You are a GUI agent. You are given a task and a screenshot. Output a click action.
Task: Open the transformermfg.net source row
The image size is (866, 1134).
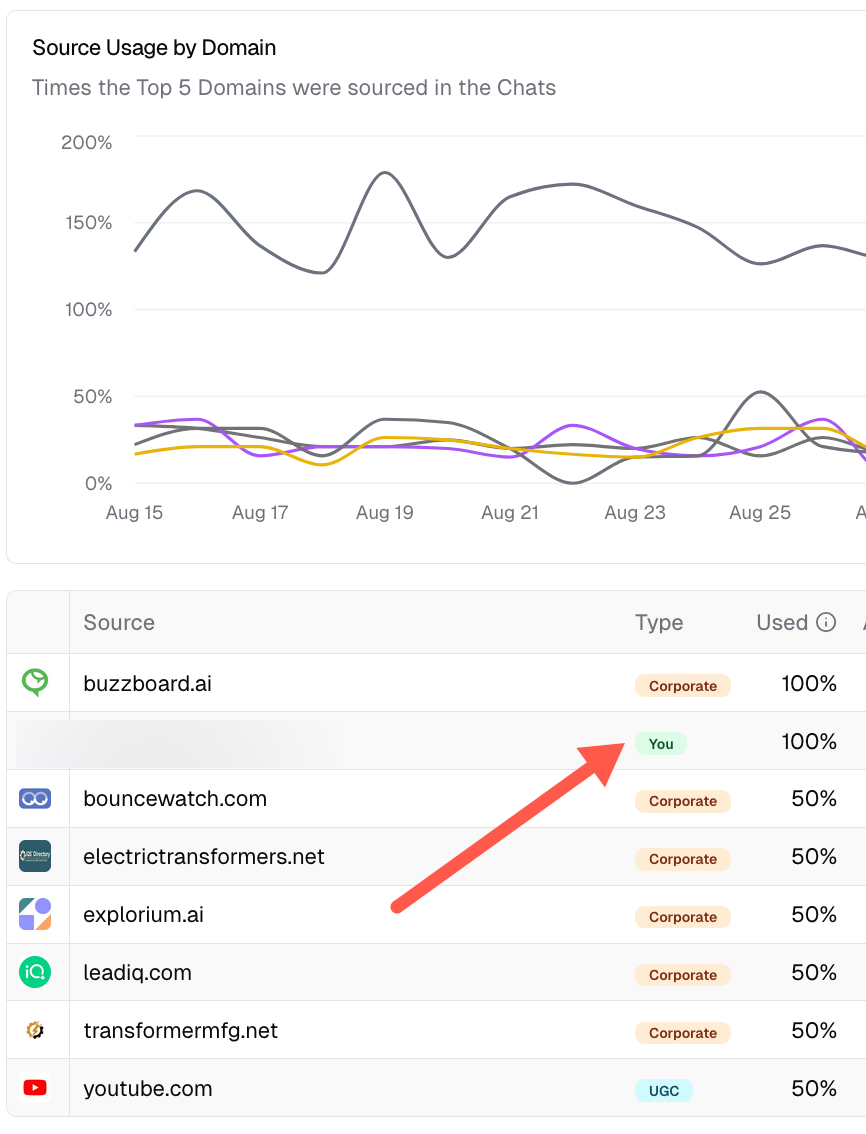coord(436,1030)
